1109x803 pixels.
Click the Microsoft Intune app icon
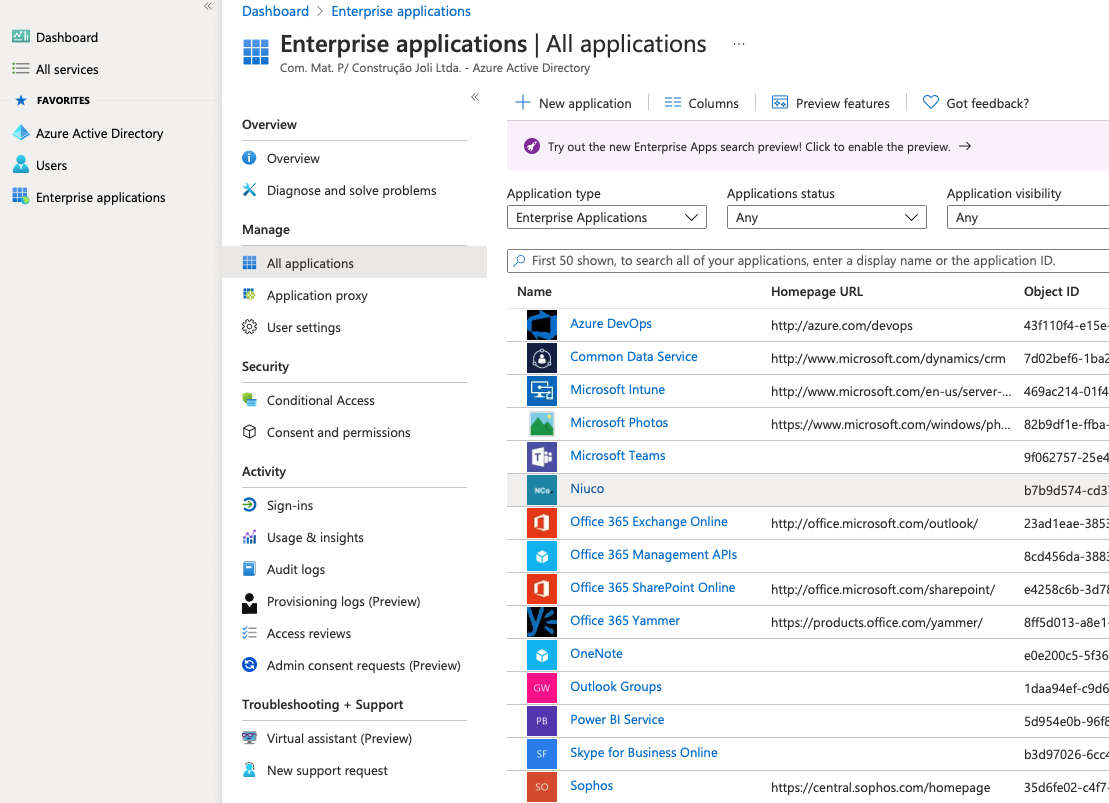click(x=542, y=391)
